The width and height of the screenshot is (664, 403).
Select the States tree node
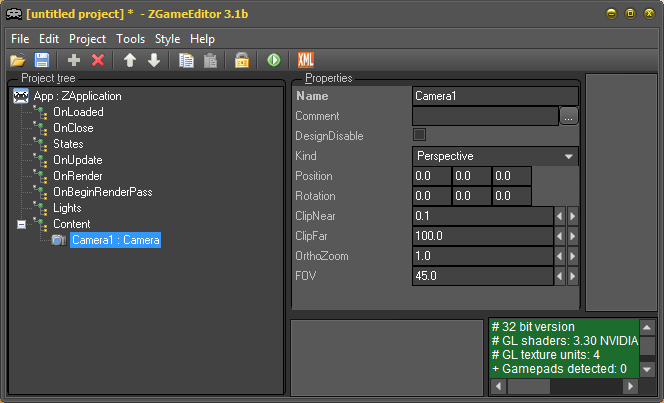[x=68, y=144]
